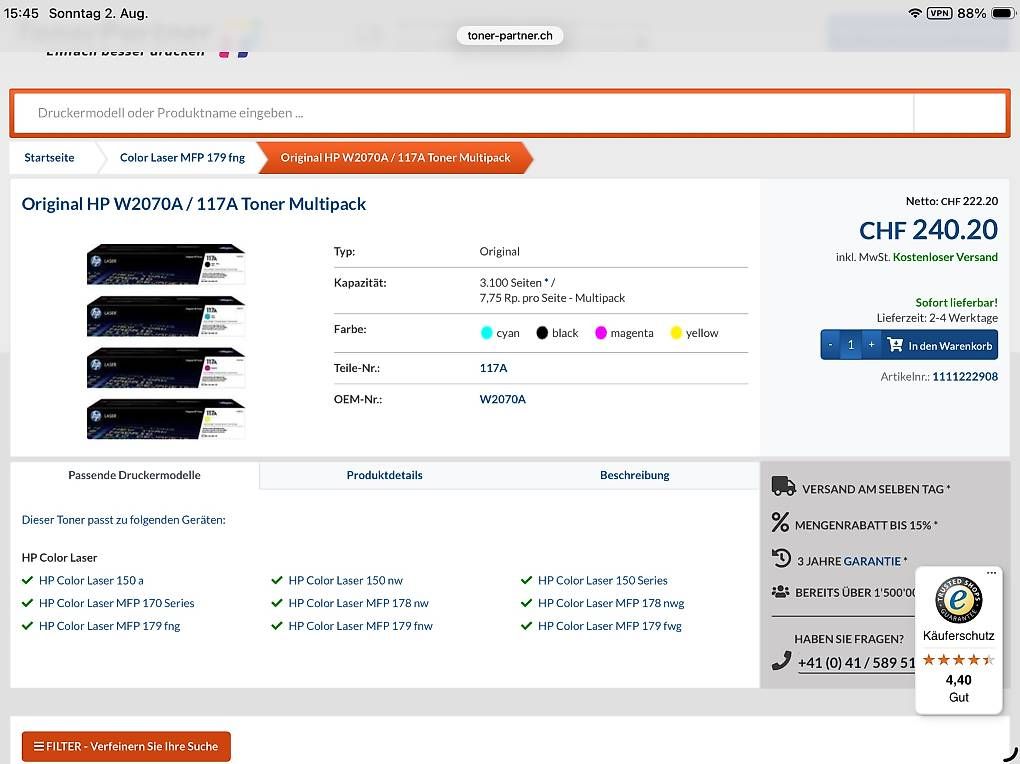The width and height of the screenshot is (1020, 764).
Task: Open HP Color Laser 150 Series link
Action: point(602,580)
